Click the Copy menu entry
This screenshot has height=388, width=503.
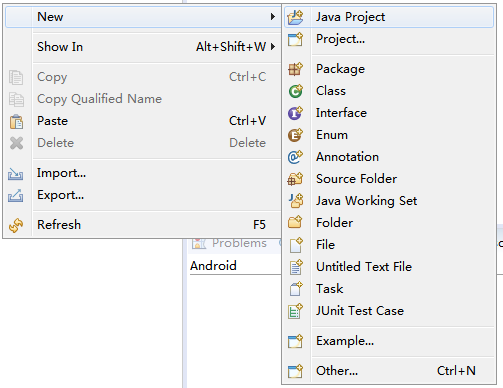143,77
